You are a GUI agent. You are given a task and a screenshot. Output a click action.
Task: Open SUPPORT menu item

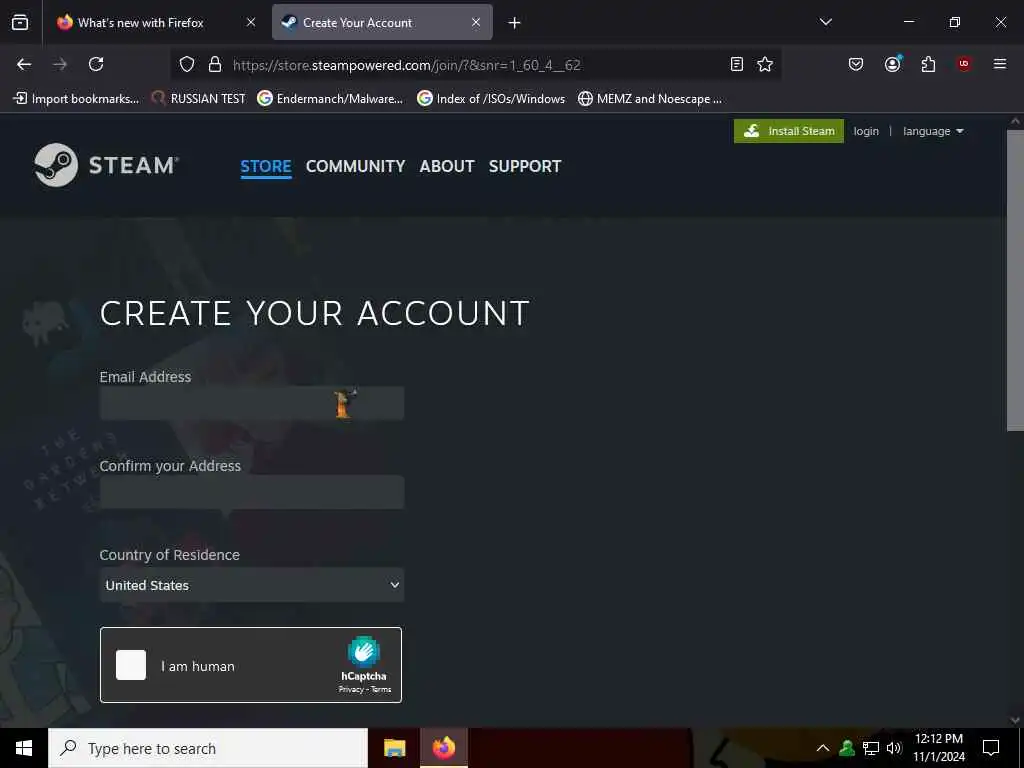(525, 167)
